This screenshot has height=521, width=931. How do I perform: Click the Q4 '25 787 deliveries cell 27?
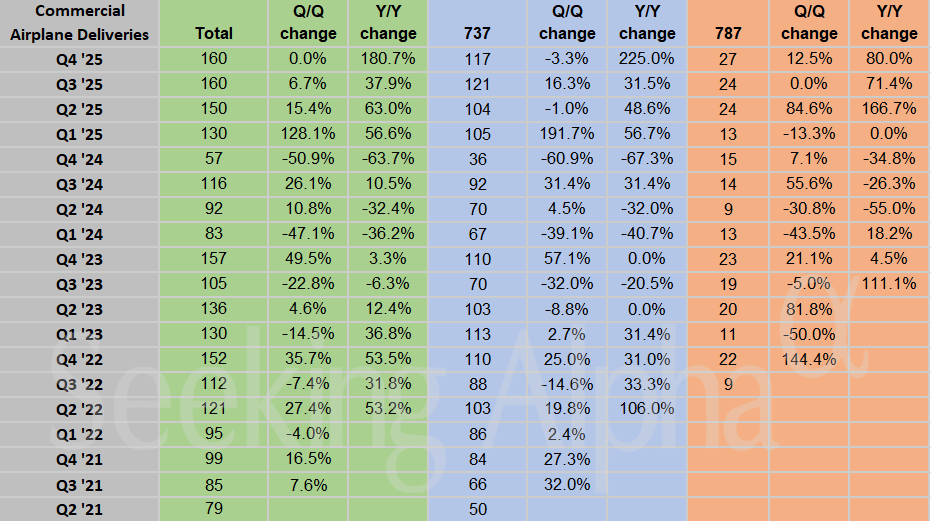tap(729, 59)
